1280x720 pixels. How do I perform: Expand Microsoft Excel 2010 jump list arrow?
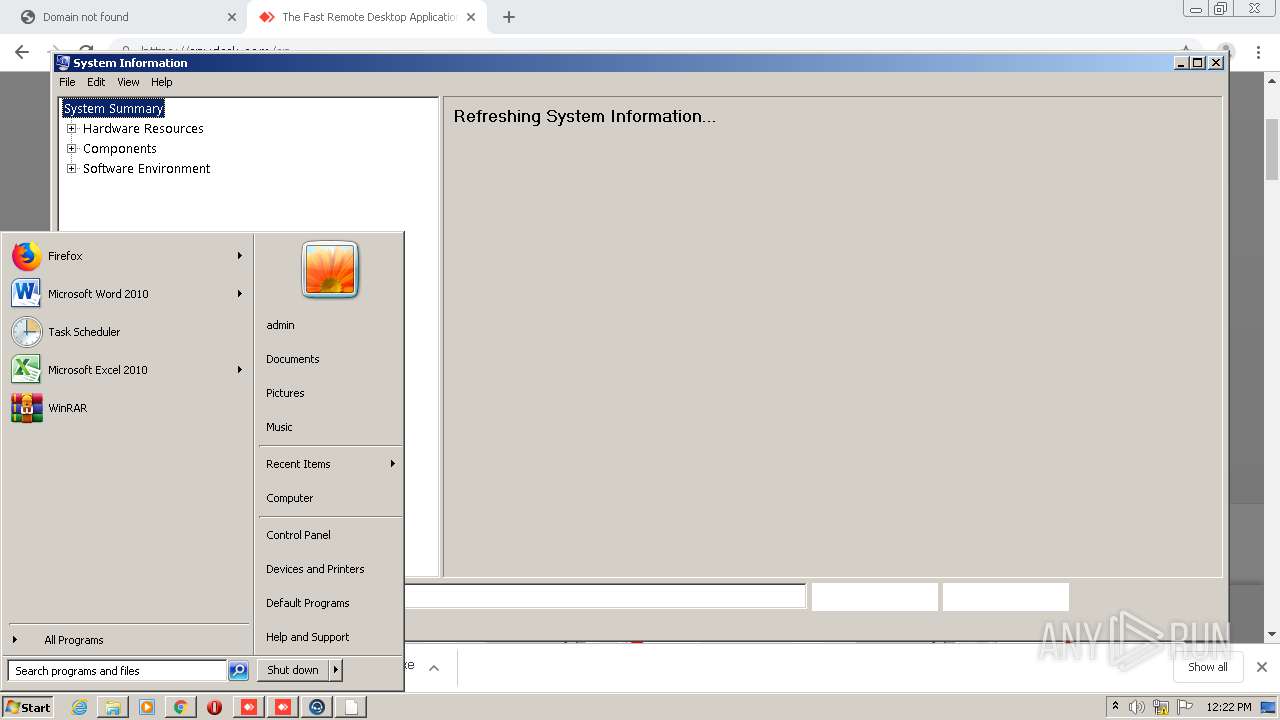(x=240, y=370)
